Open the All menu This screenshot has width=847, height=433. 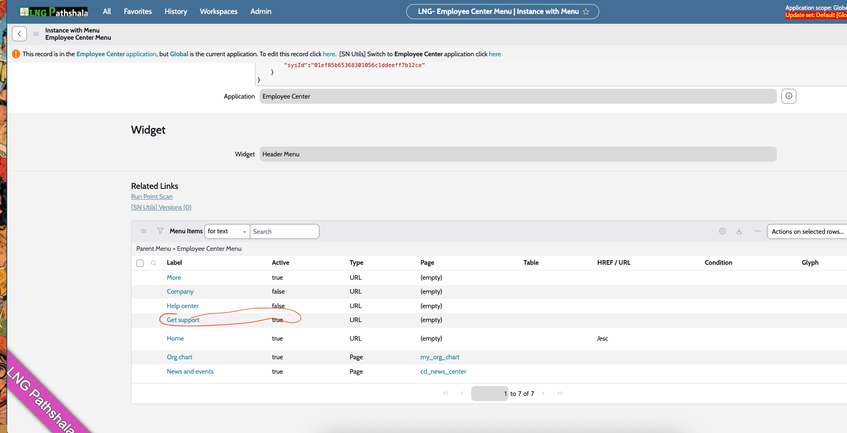pyautogui.click(x=107, y=11)
